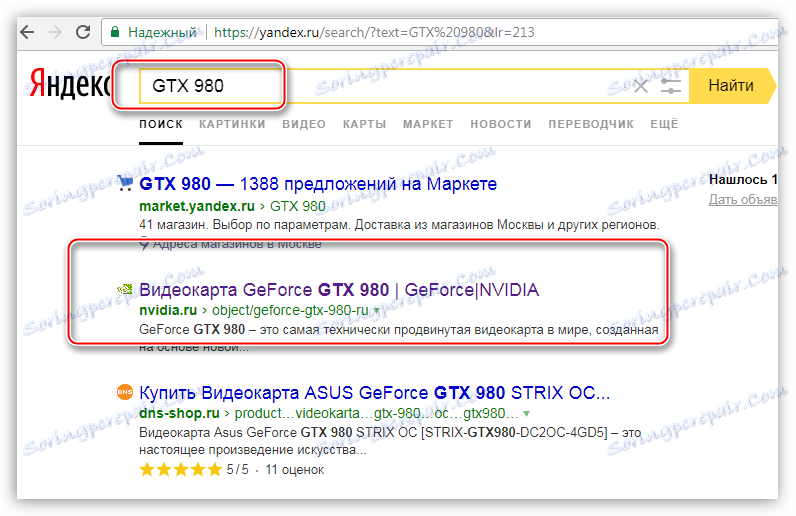Image resolution: width=796 pixels, height=516 pixels.
Task: Click the five-star rating of DNS result
Action: point(181,469)
